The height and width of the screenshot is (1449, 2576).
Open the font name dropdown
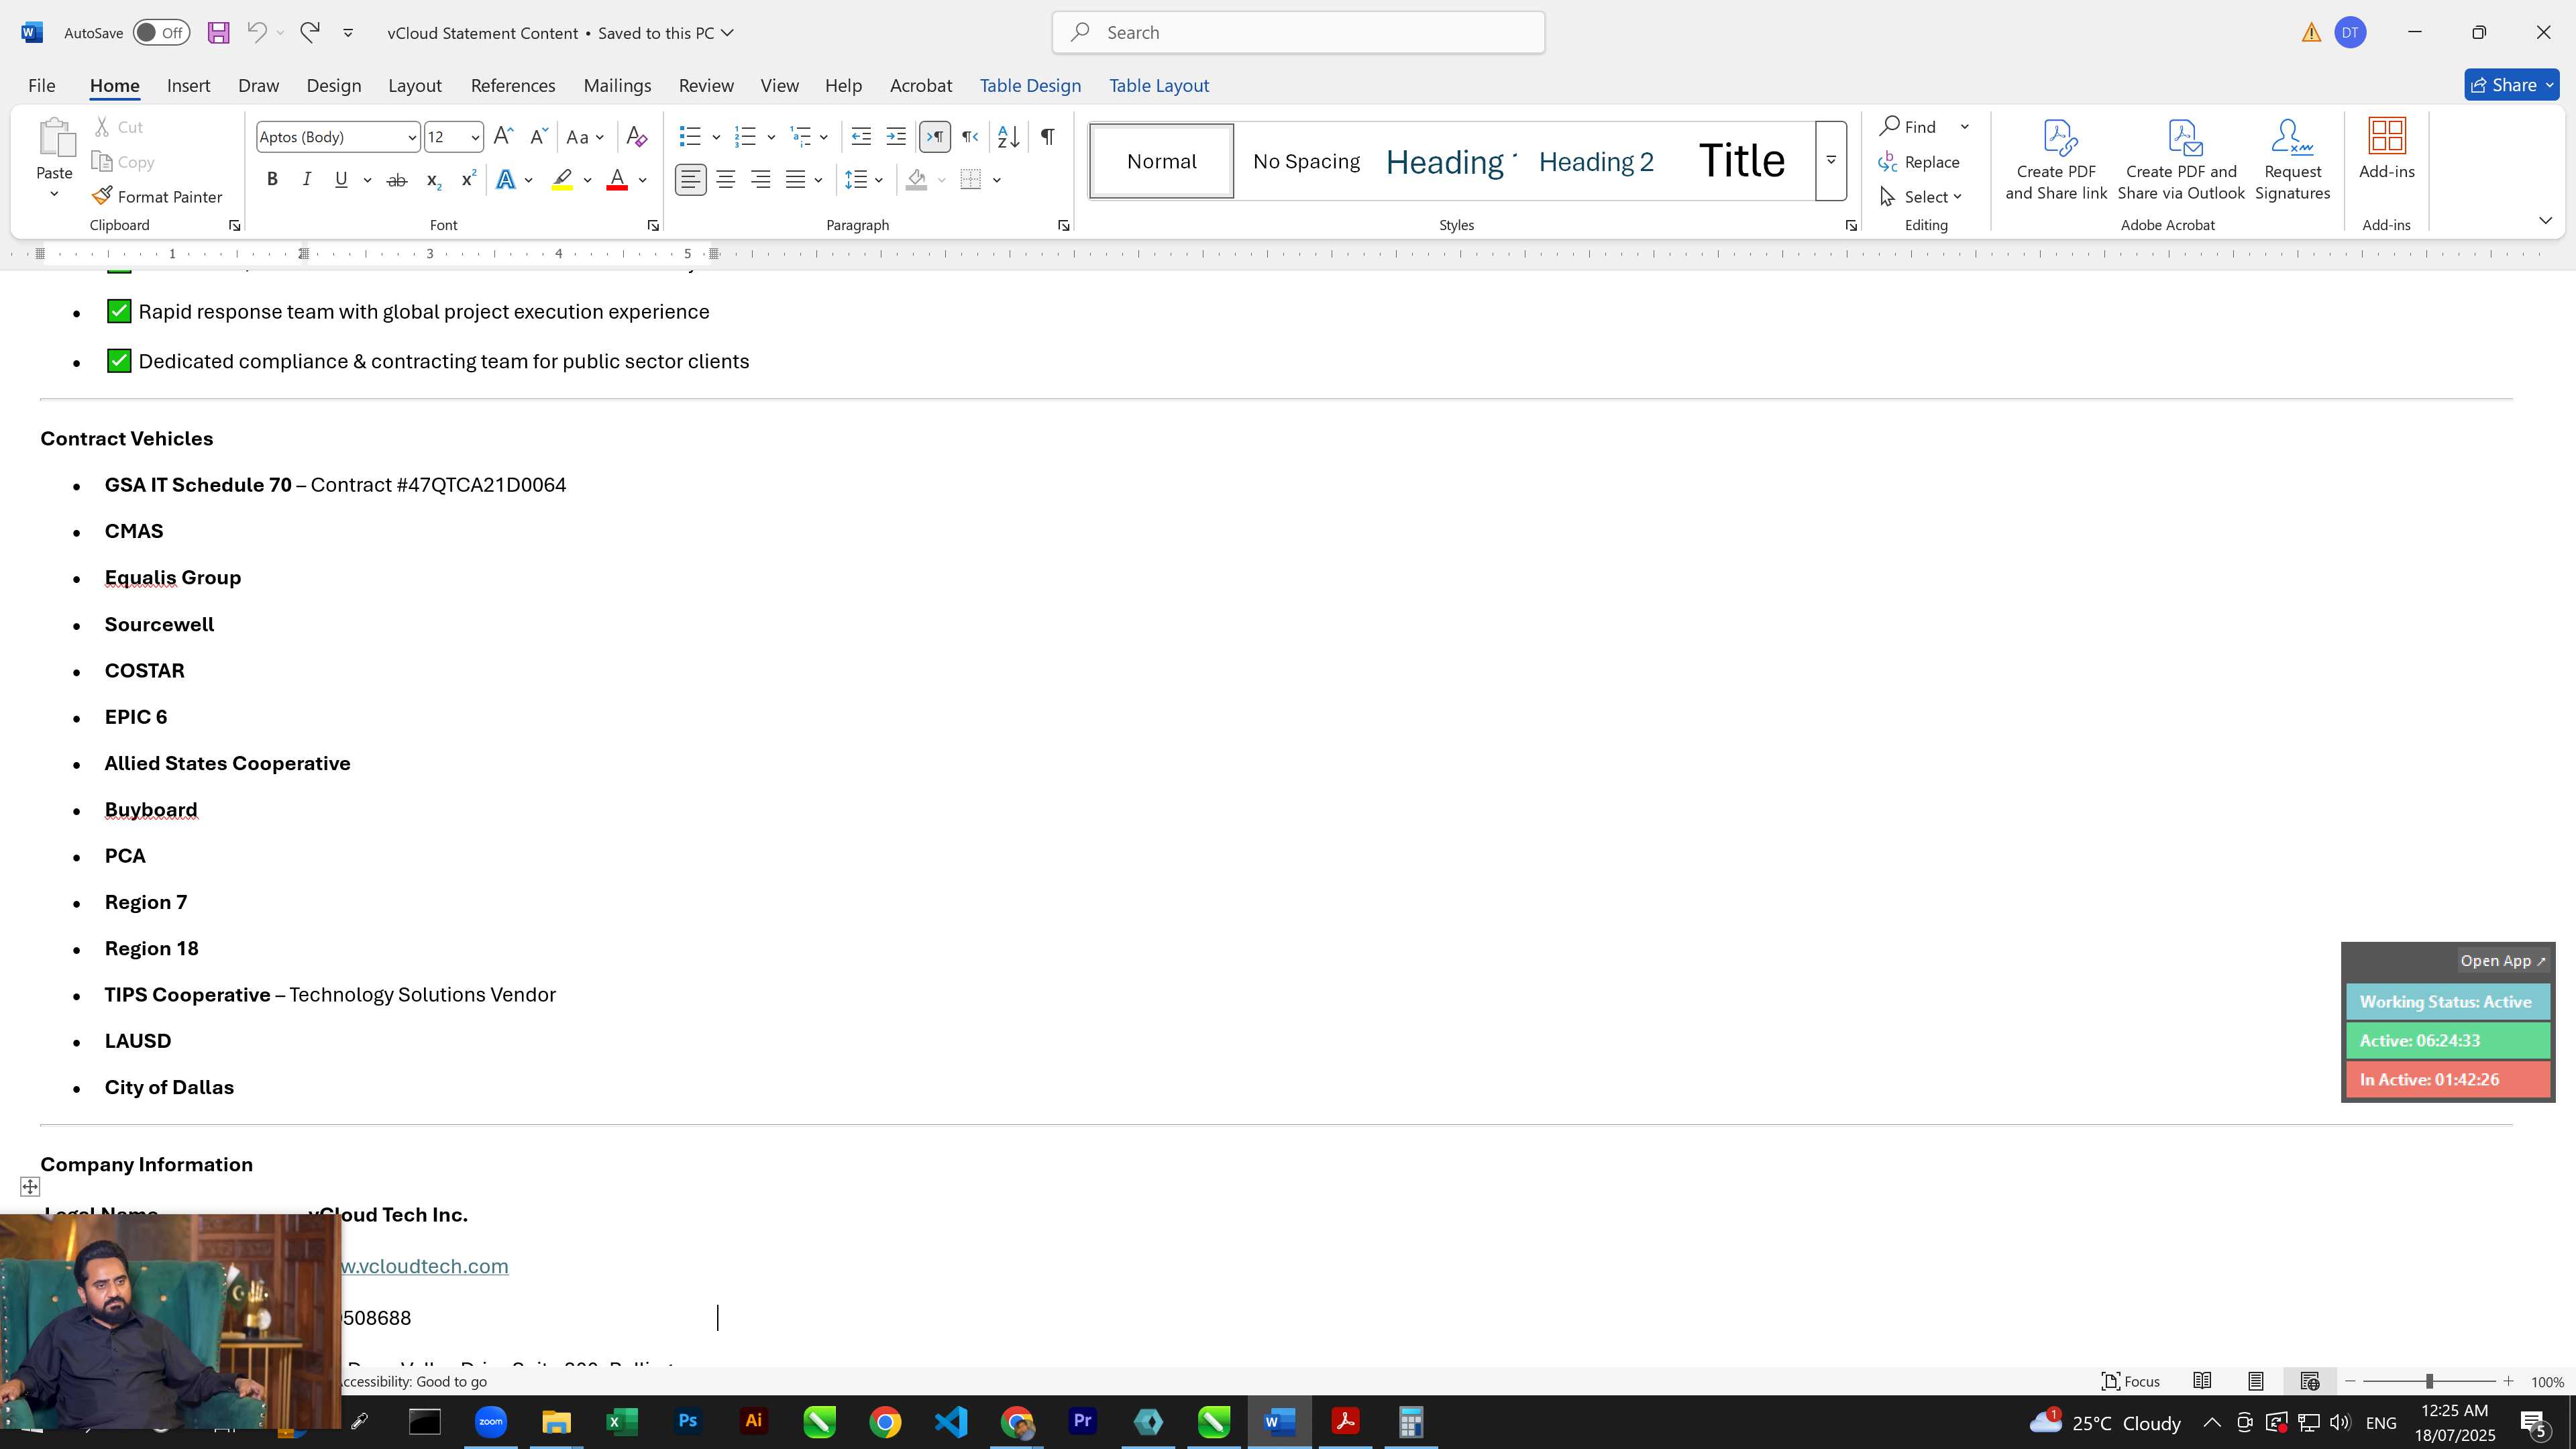[x=411, y=137]
